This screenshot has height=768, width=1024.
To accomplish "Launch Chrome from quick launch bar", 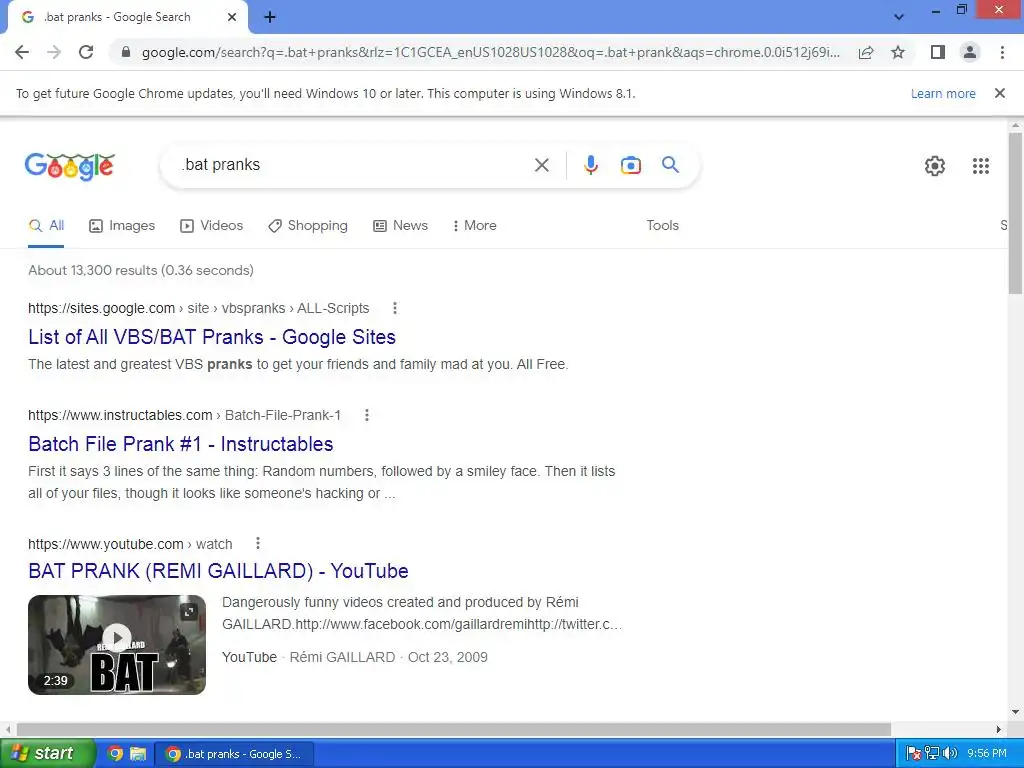I will (115, 754).
